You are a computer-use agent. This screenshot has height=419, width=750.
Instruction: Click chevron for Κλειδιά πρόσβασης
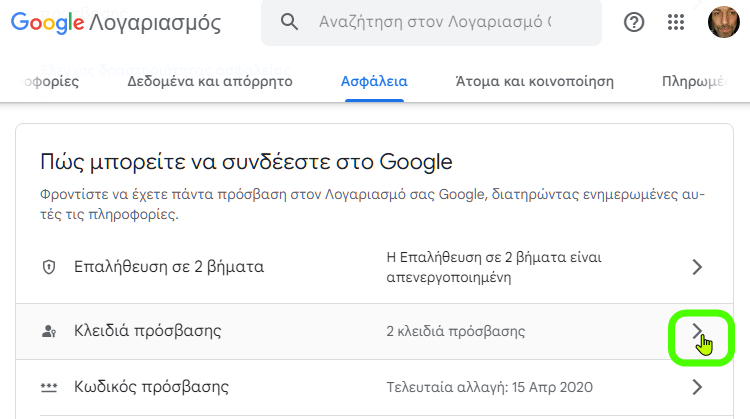[697, 331]
